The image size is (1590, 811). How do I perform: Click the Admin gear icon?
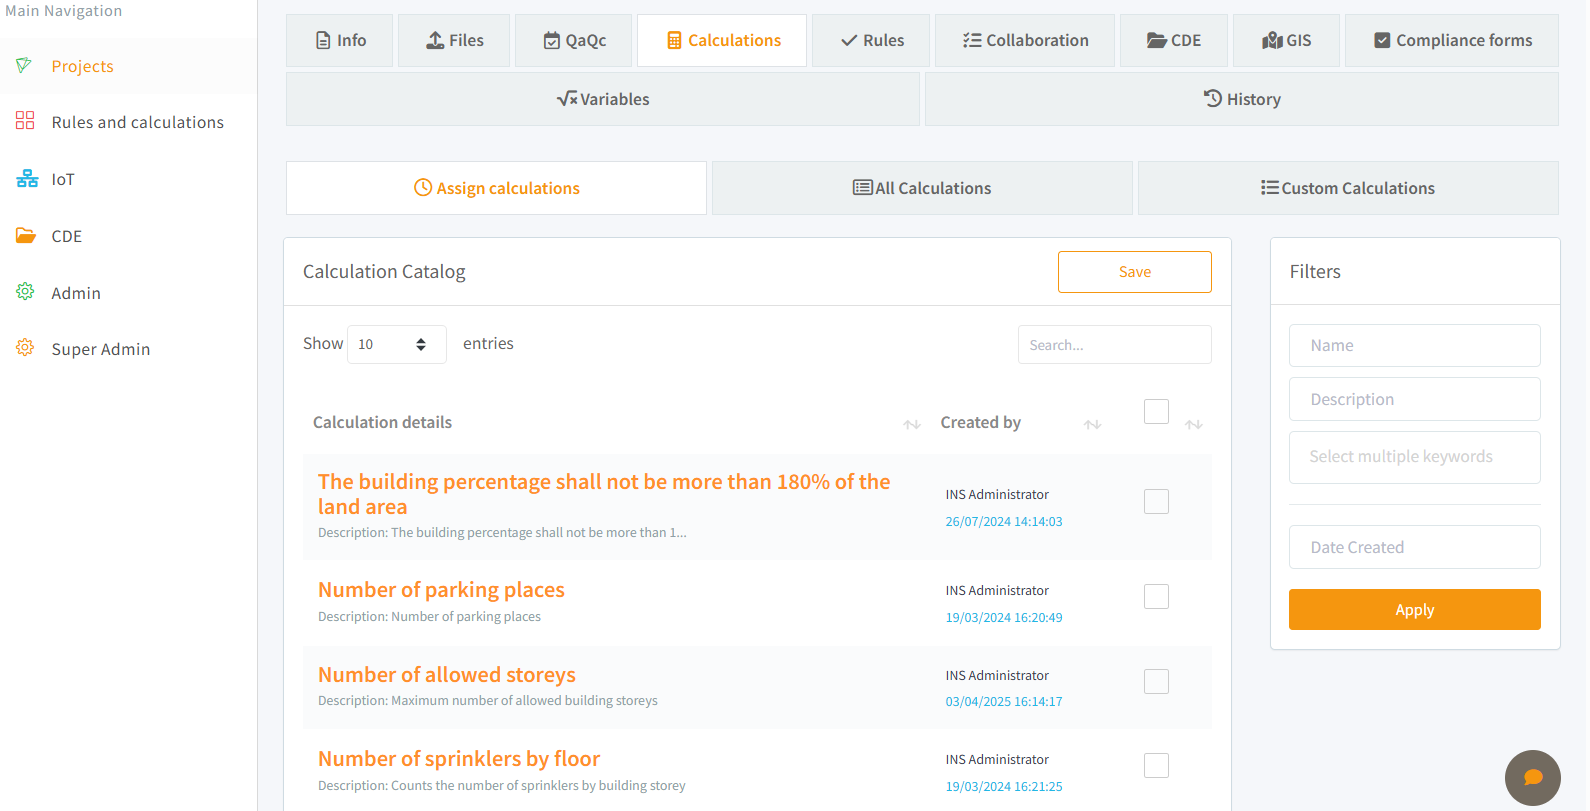pos(25,292)
